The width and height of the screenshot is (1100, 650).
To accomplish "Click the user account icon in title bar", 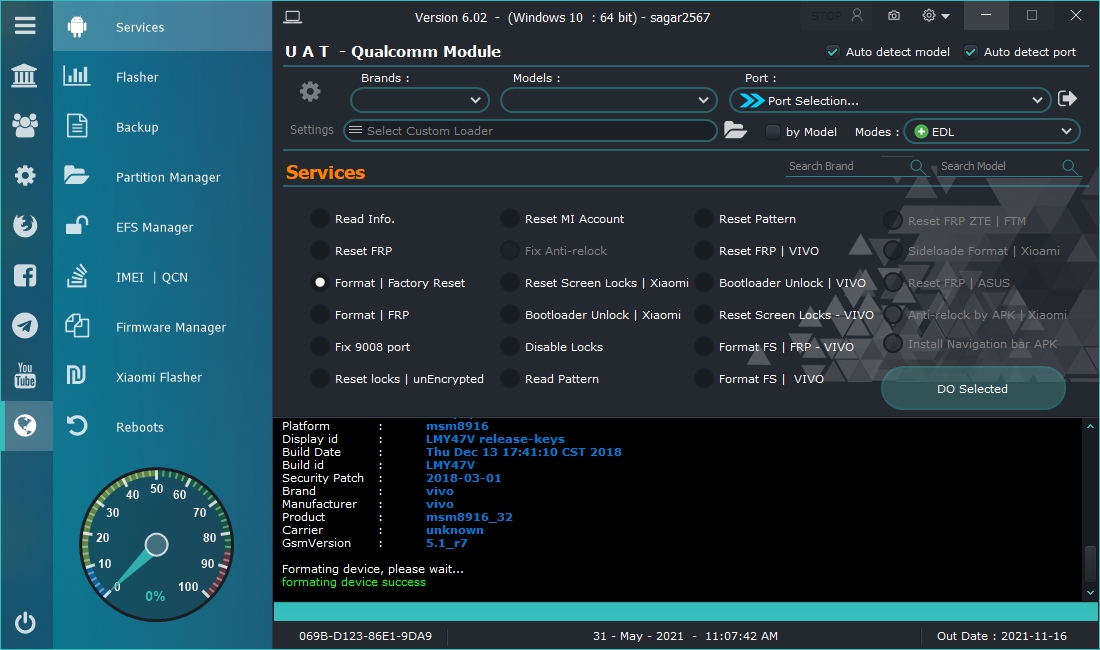I will click(857, 15).
